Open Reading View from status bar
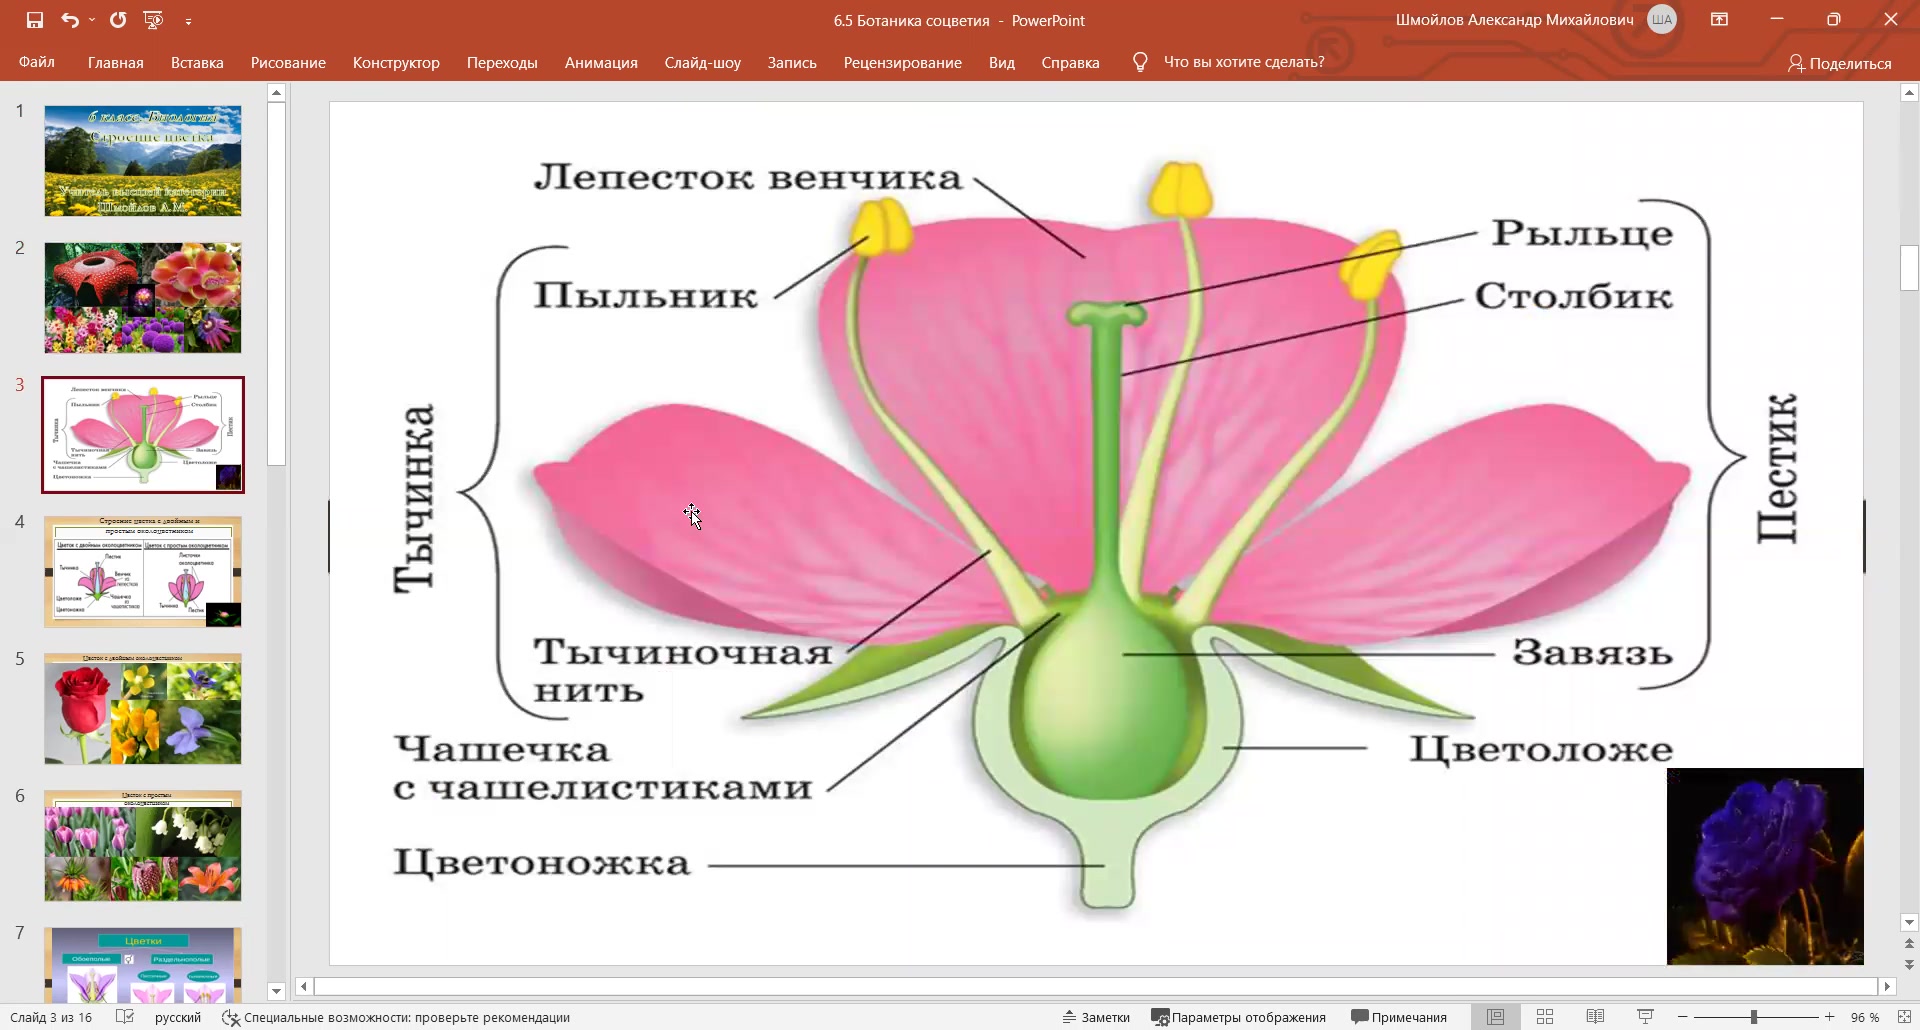 click(1595, 1017)
